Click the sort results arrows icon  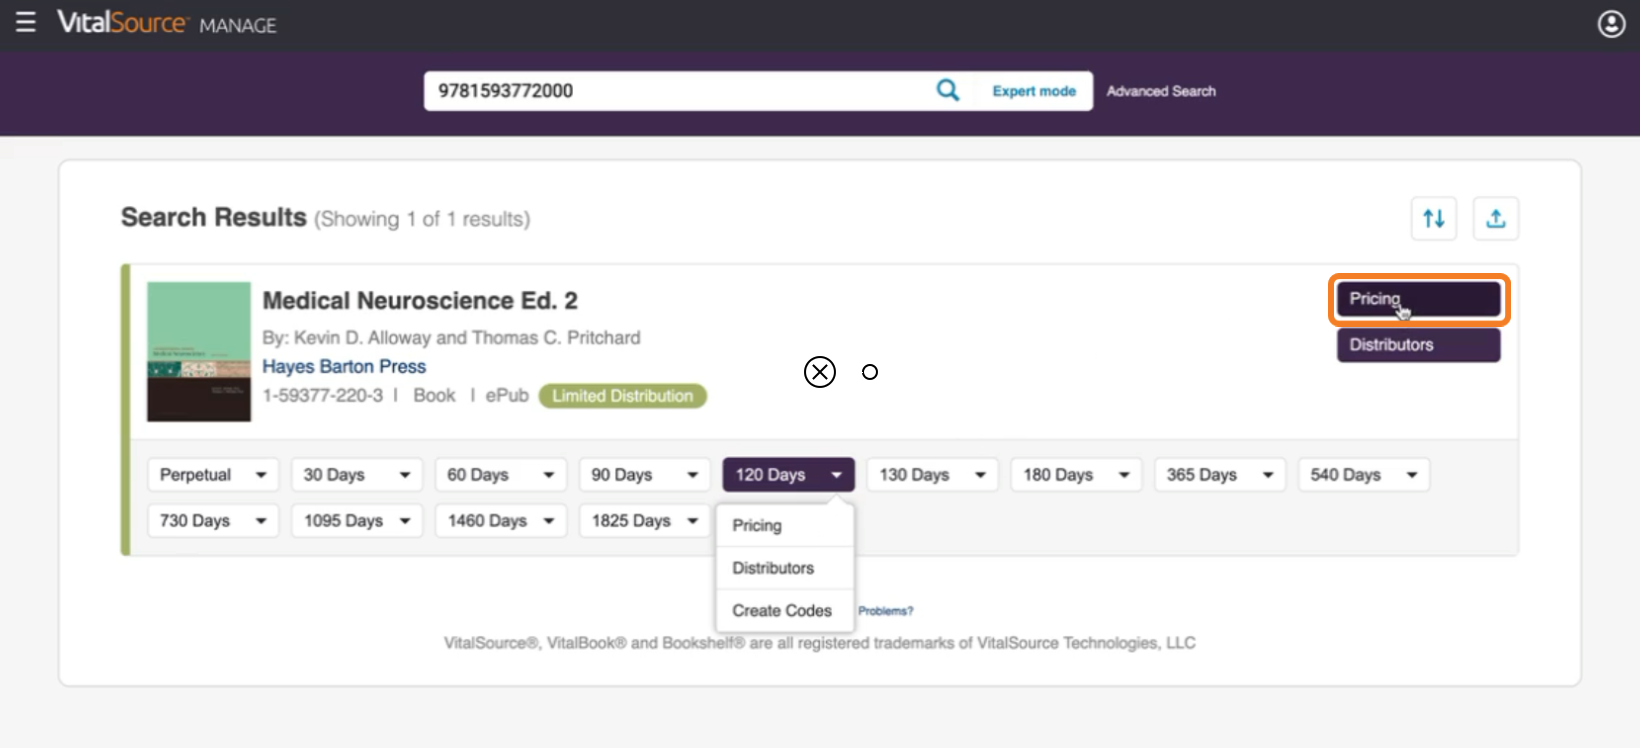point(1434,218)
